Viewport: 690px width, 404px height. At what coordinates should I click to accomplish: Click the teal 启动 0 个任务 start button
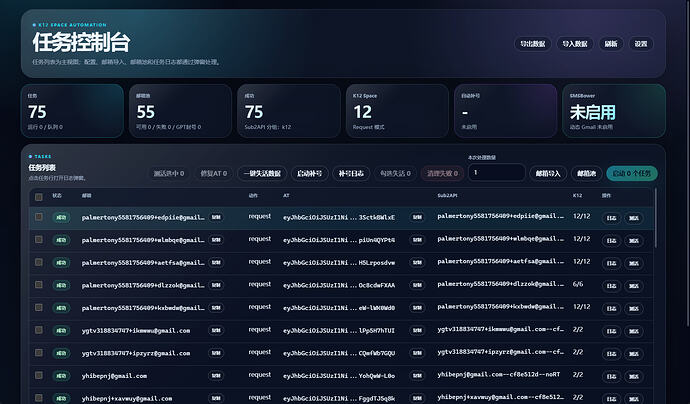coord(632,173)
